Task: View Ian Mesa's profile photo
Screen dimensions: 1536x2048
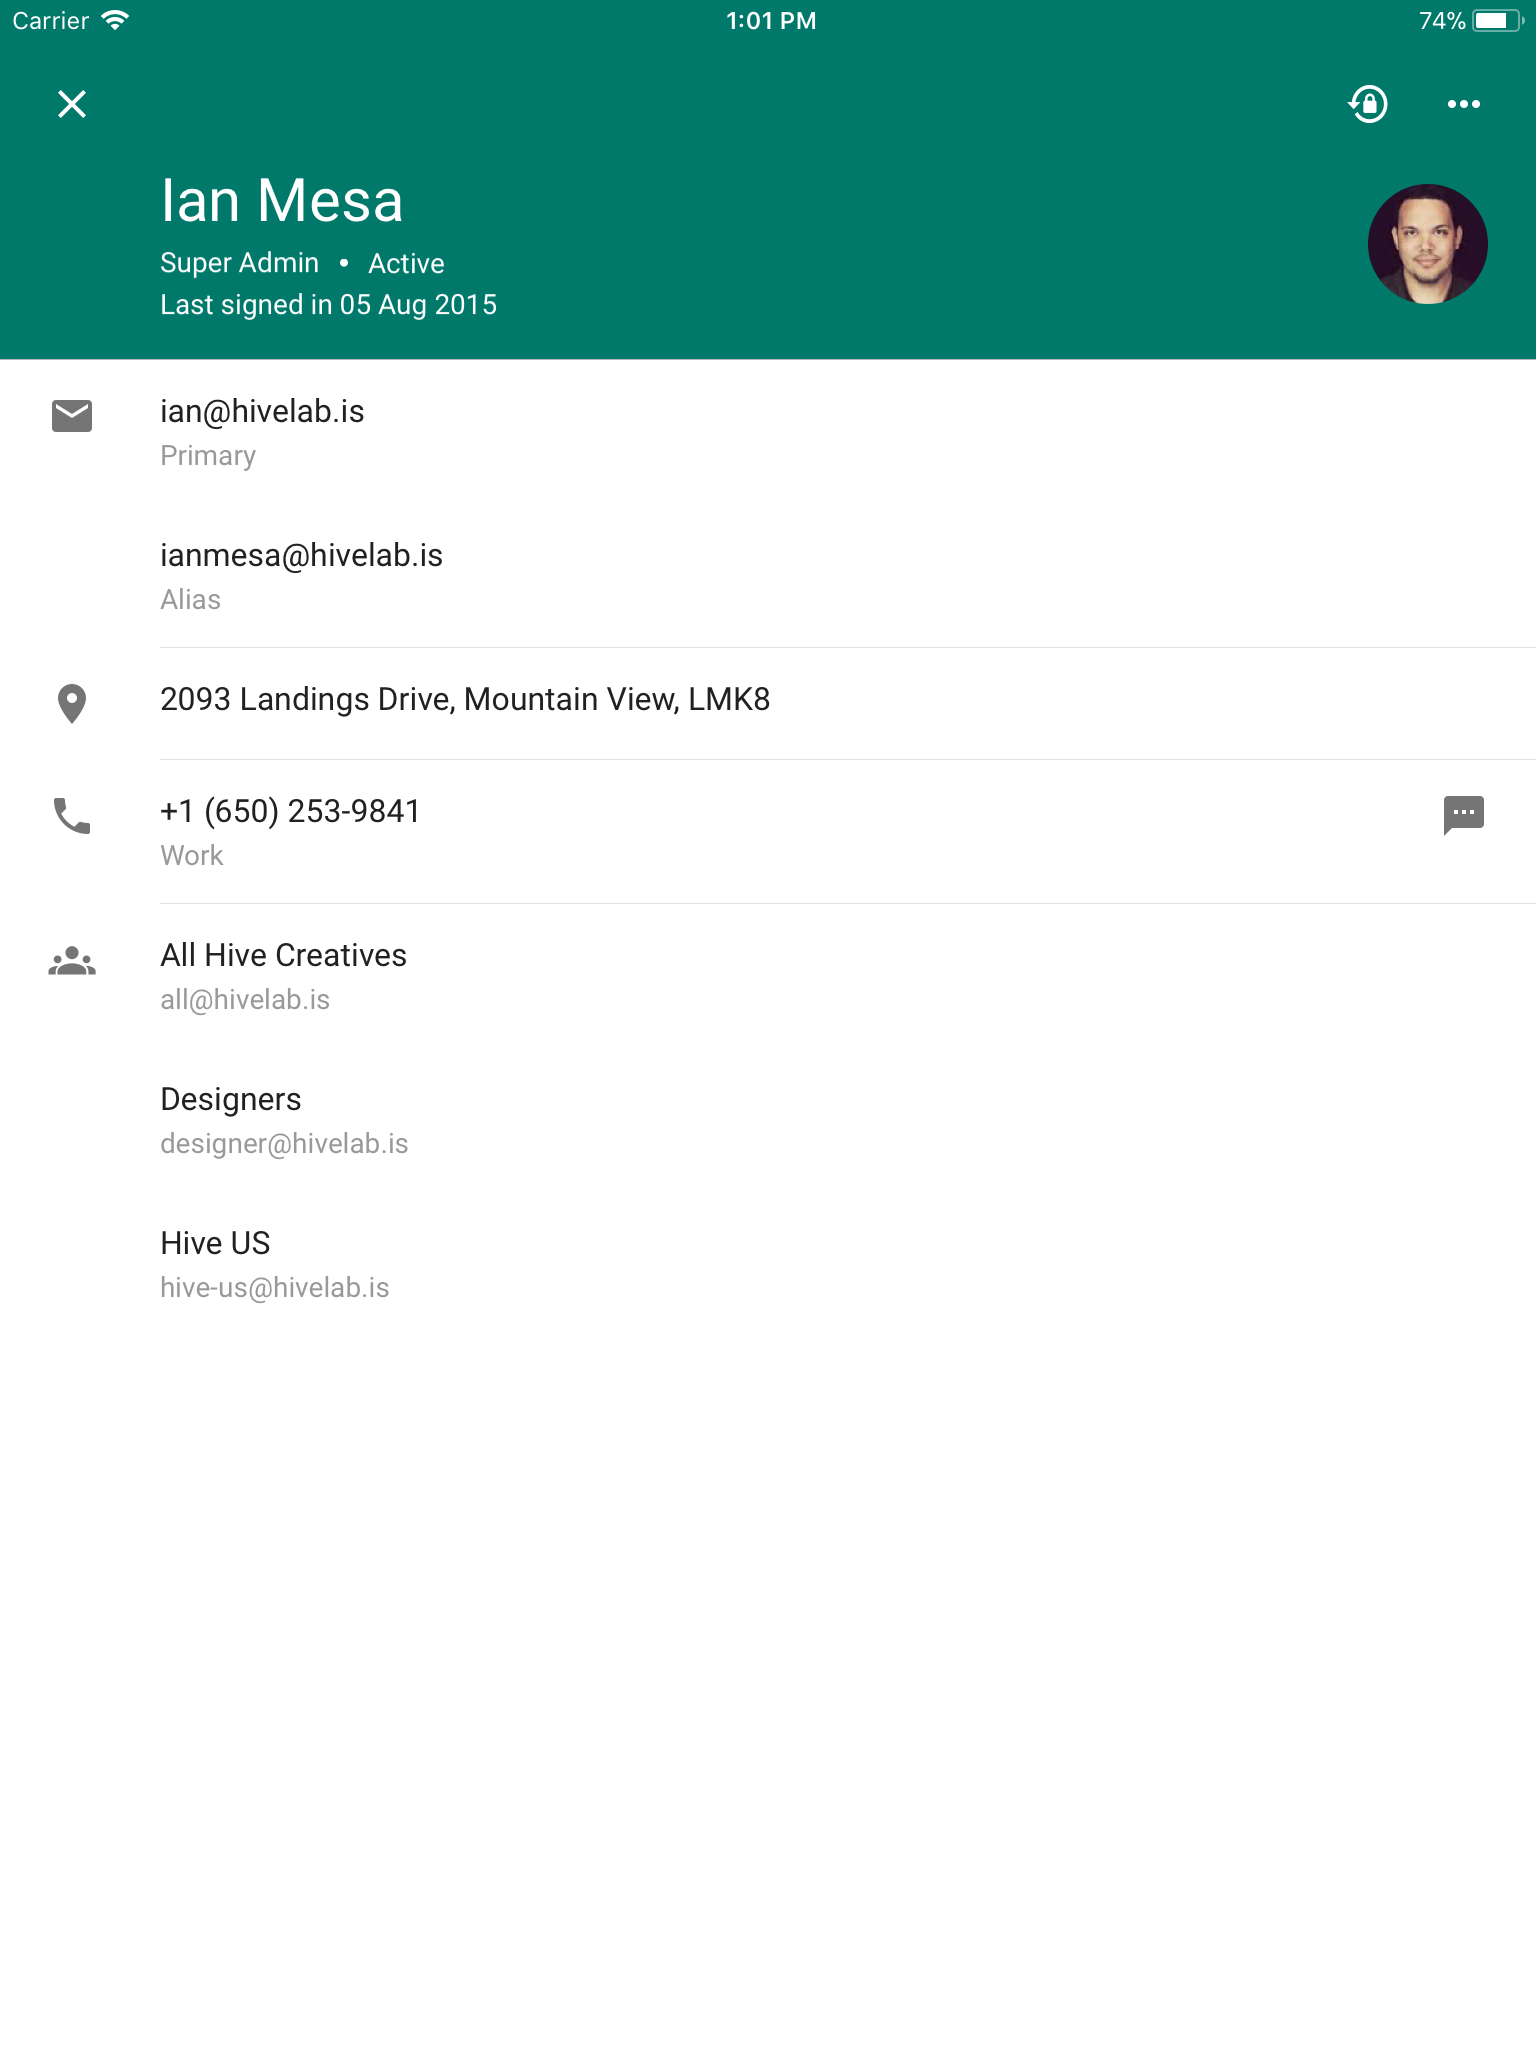Action: [x=1427, y=244]
